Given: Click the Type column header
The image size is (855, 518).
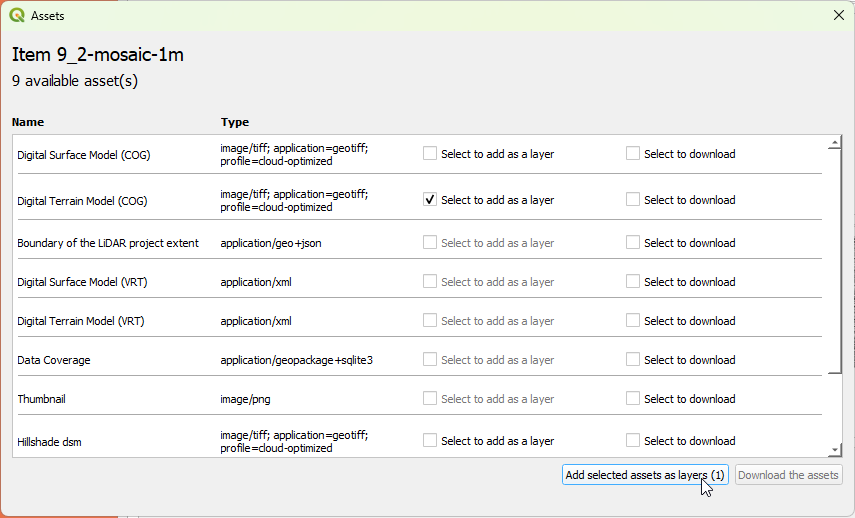Looking at the screenshot, I should point(235,122).
